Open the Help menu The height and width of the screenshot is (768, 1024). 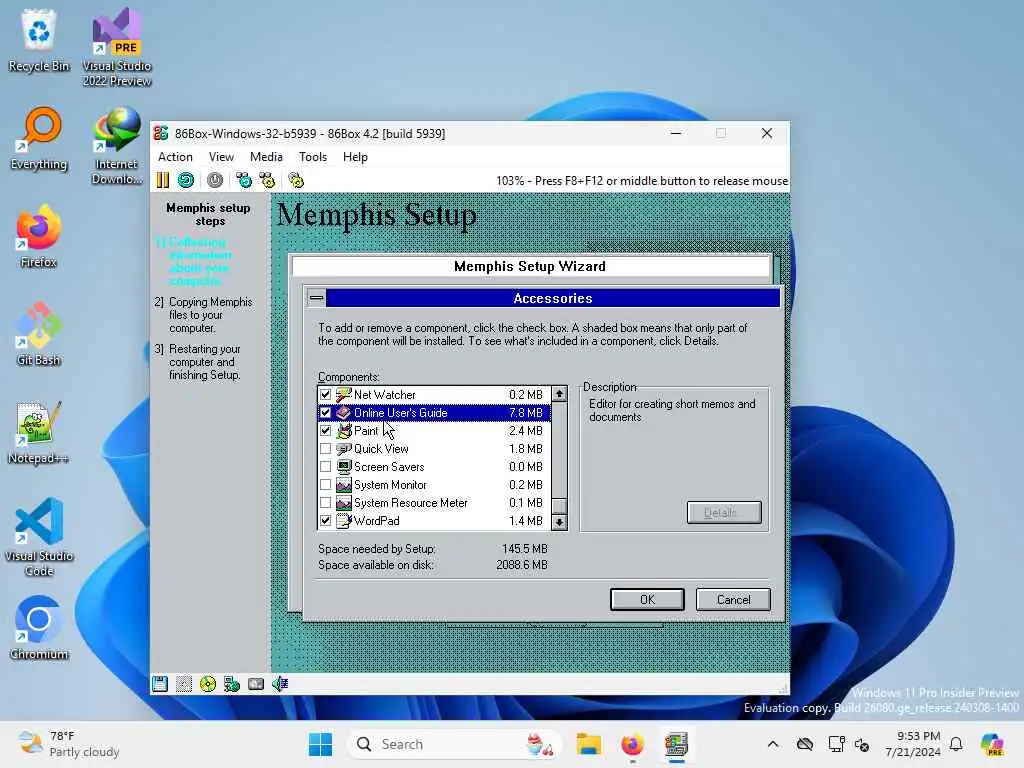(355, 157)
